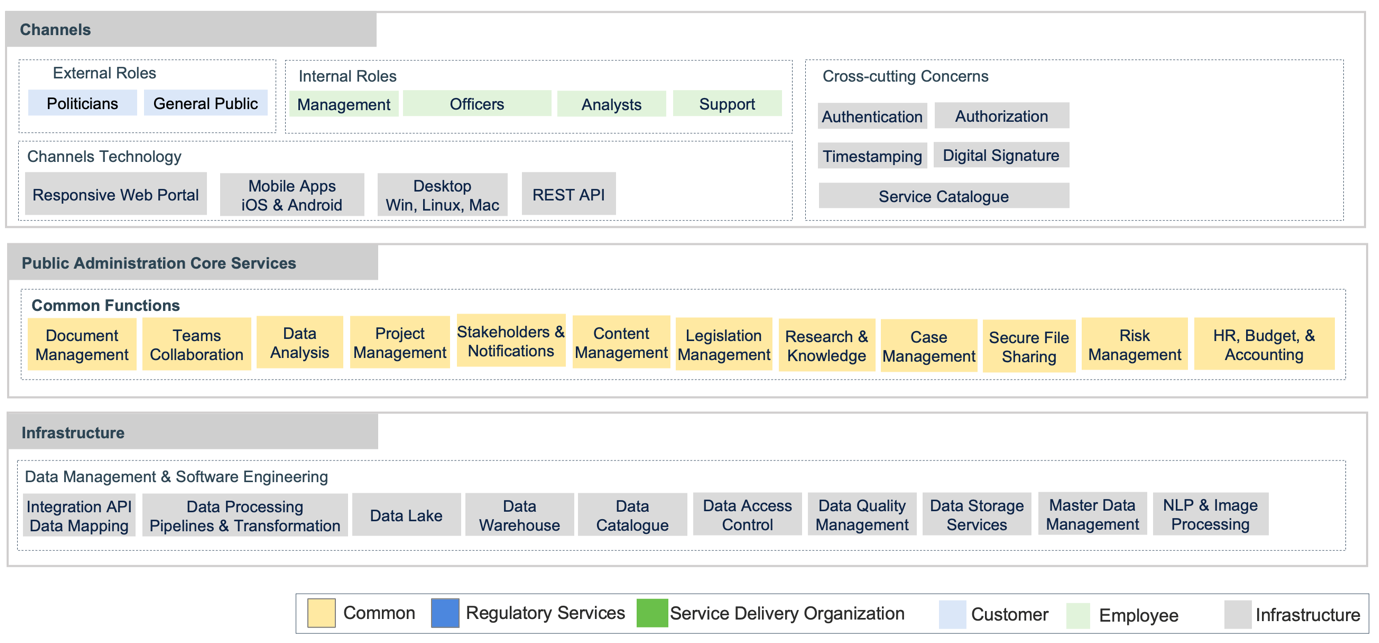1379x643 pixels.
Task: Open the Service Catalogue block
Action: pyautogui.click(x=943, y=197)
